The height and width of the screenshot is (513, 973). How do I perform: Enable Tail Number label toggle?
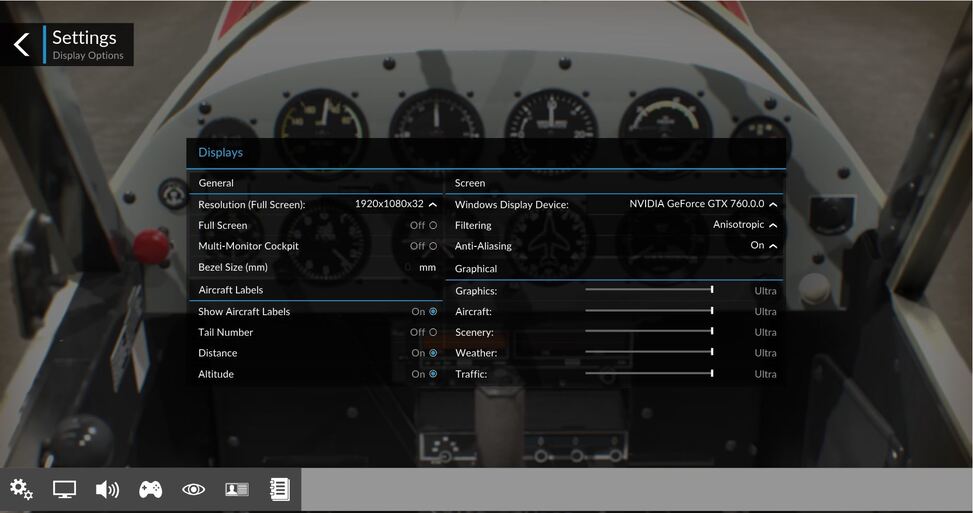432,332
